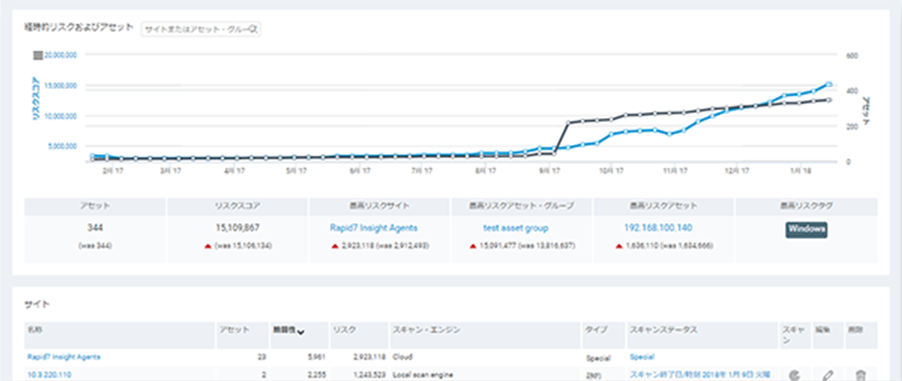Open Rapid7 Insight Agents highest risk site
902x381 pixels.
pyautogui.click(x=374, y=228)
